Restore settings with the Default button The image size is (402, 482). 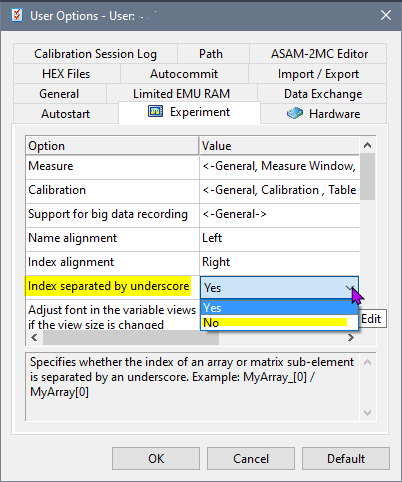(346, 459)
